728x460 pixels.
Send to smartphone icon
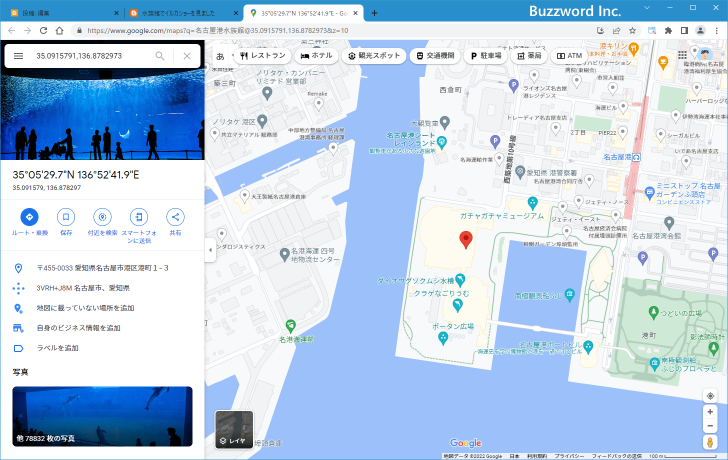tap(139, 217)
